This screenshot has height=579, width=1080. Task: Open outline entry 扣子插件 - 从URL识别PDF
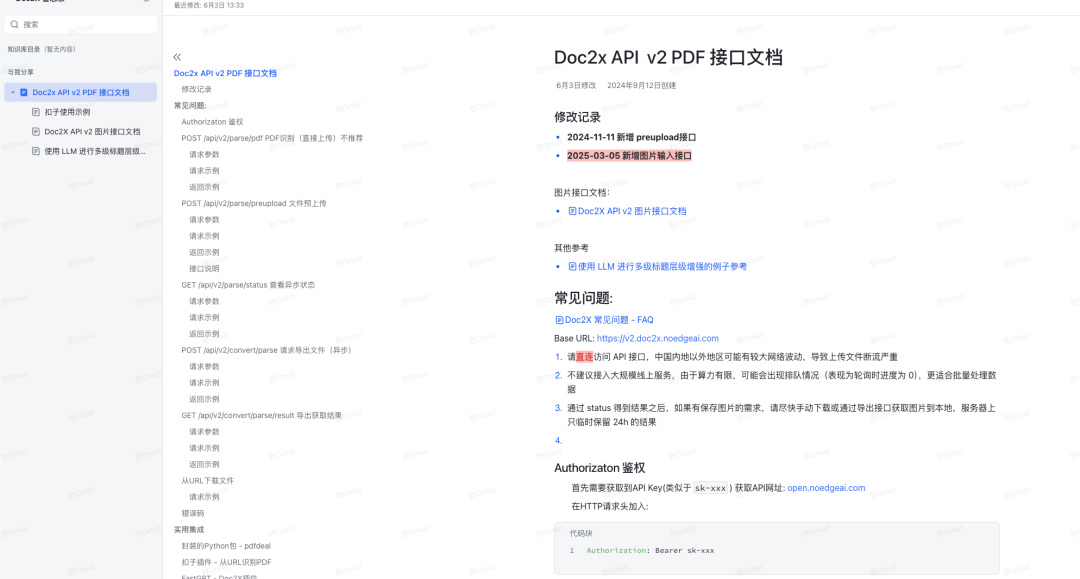227,562
